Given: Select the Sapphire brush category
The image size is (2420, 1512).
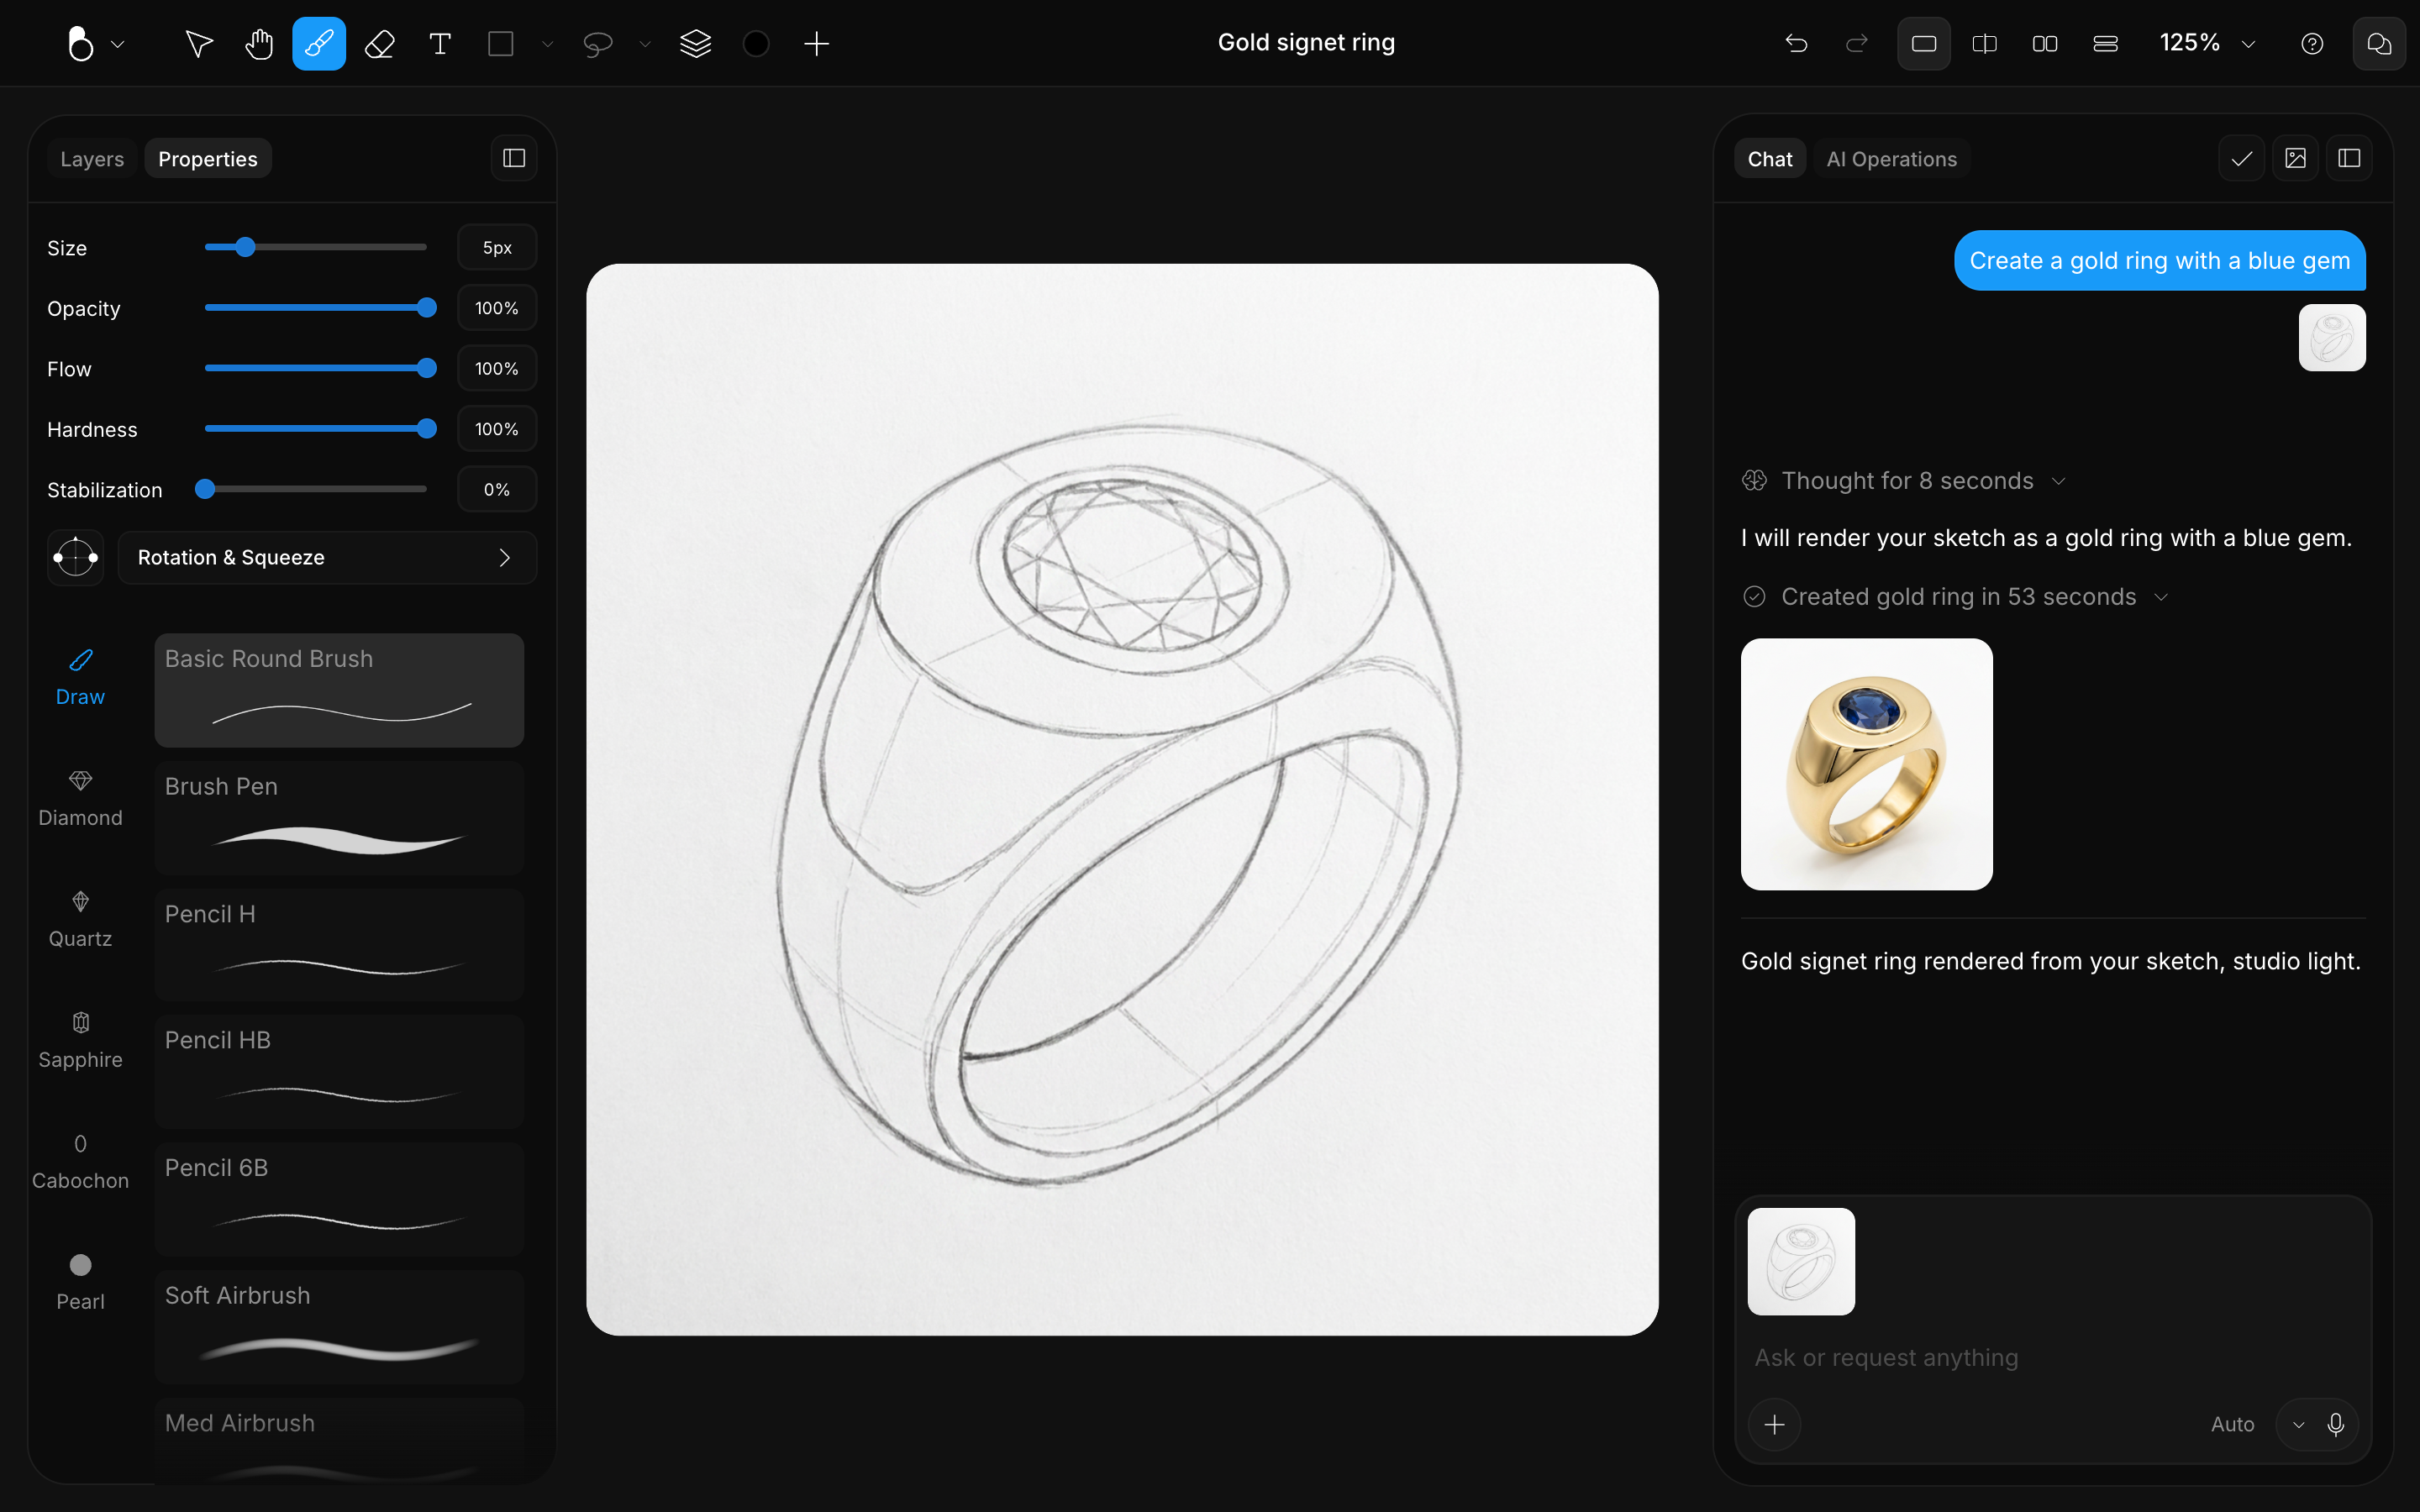Looking at the screenshot, I should (x=80, y=1041).
